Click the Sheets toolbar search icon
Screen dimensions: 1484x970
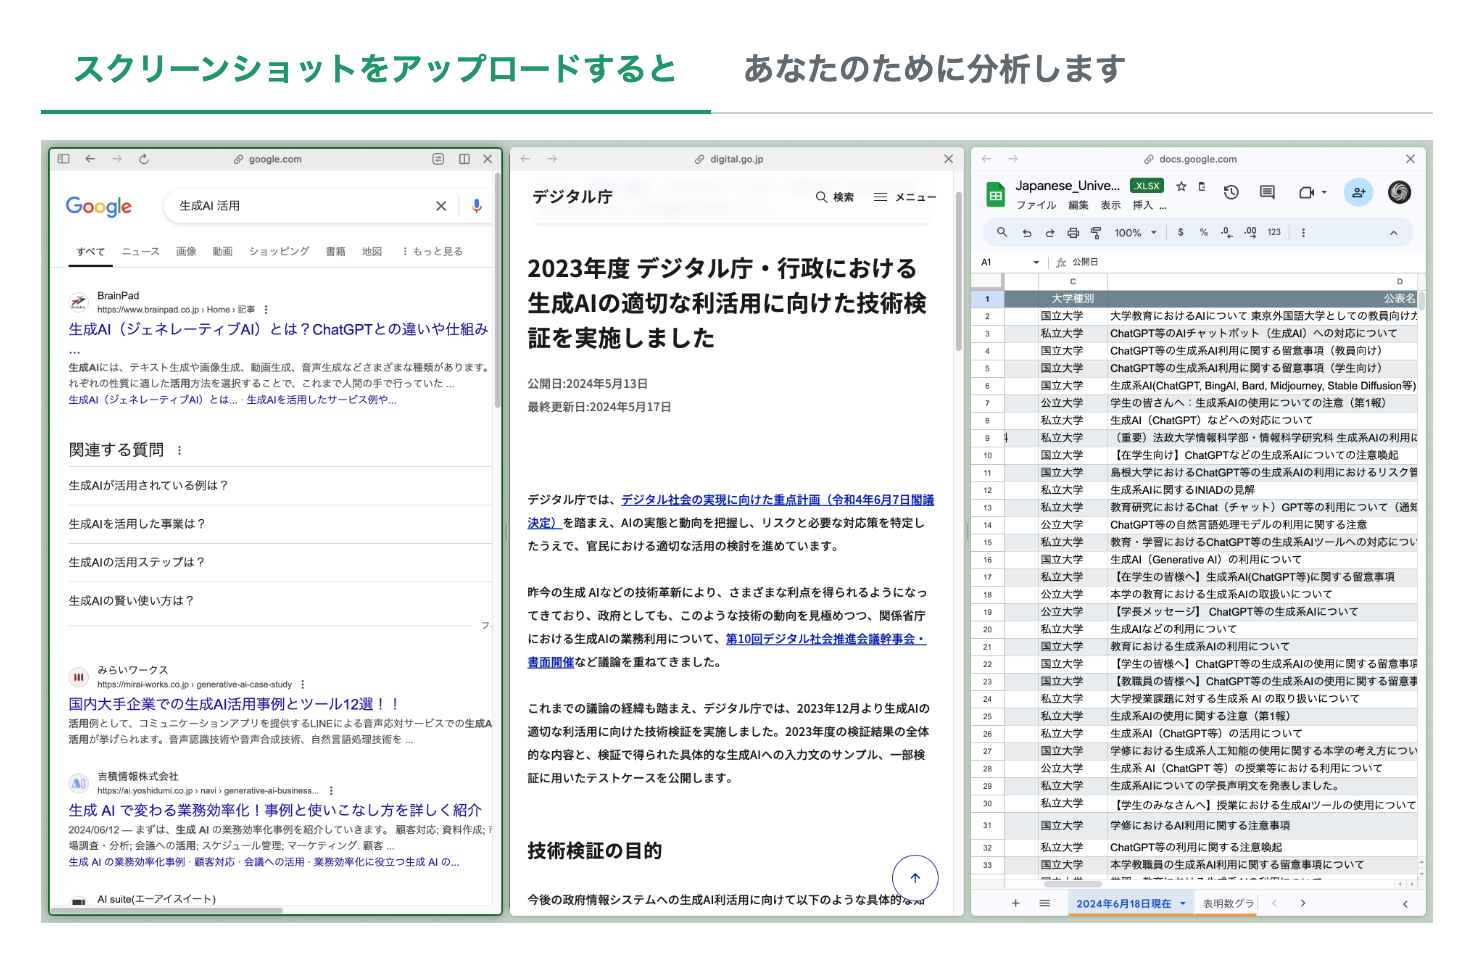pyautogui.click(x=1001, y=232)
